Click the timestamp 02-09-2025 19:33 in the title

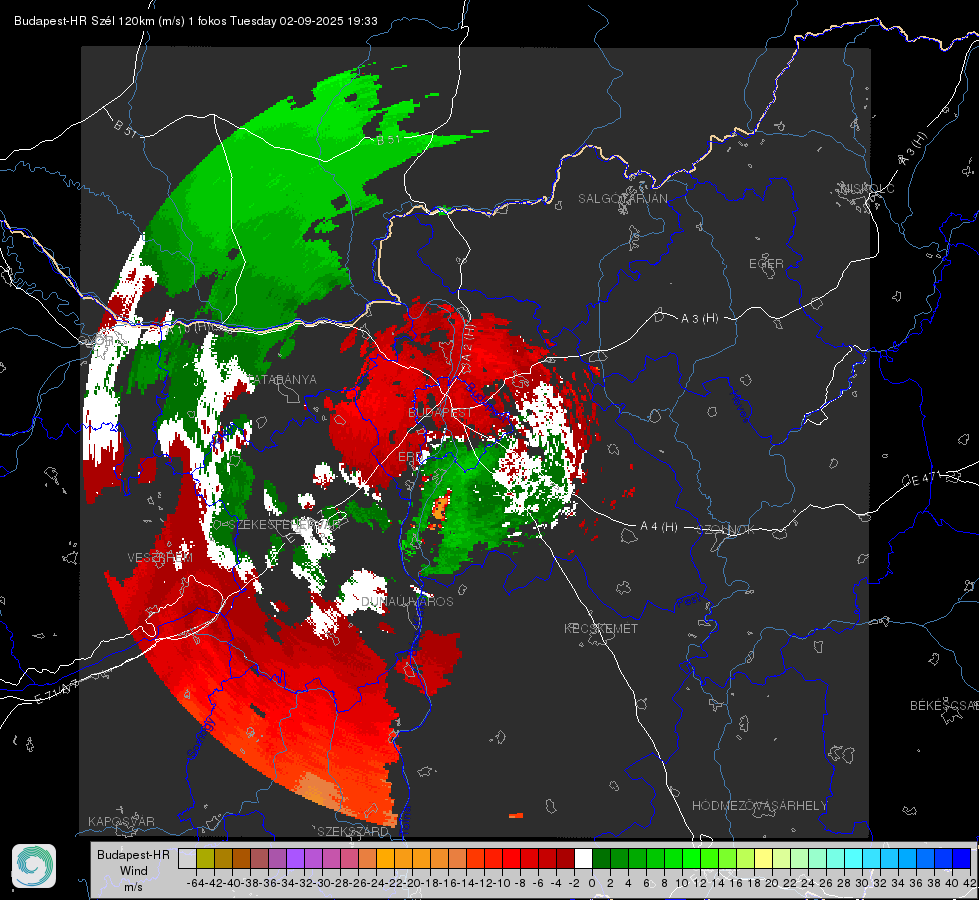(328, 21)
